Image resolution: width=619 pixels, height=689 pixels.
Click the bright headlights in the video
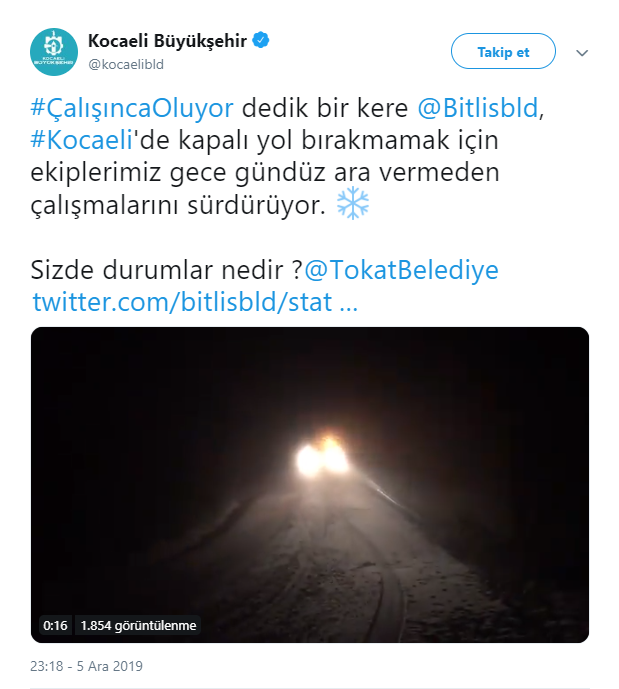(x=322, y=456)
